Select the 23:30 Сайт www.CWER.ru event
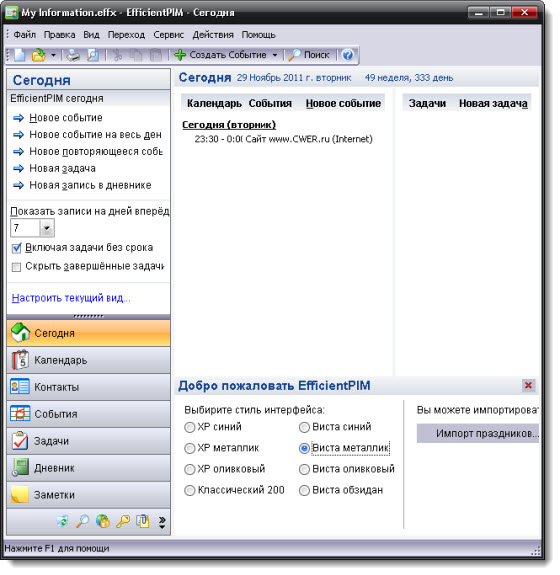 (x=283, y=139)
